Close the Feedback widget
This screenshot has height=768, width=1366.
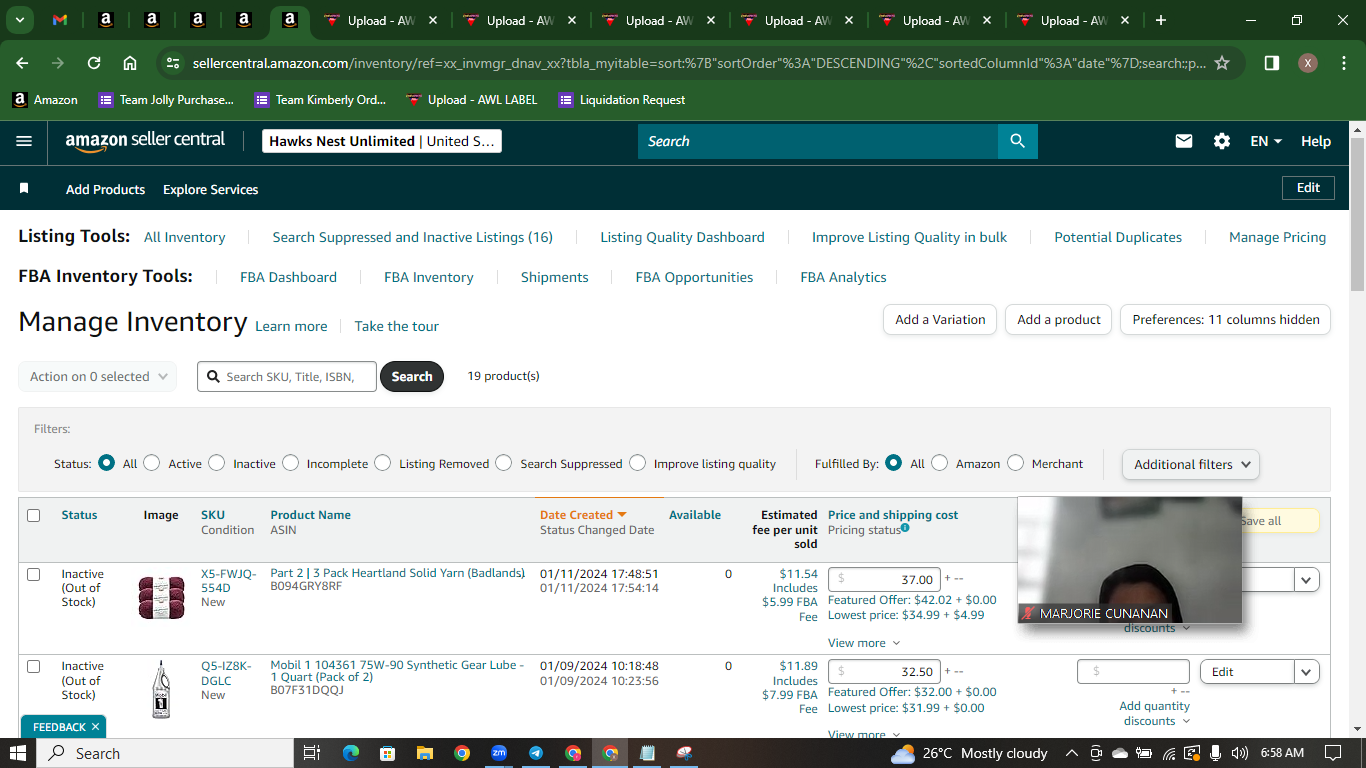pos(95,727)
